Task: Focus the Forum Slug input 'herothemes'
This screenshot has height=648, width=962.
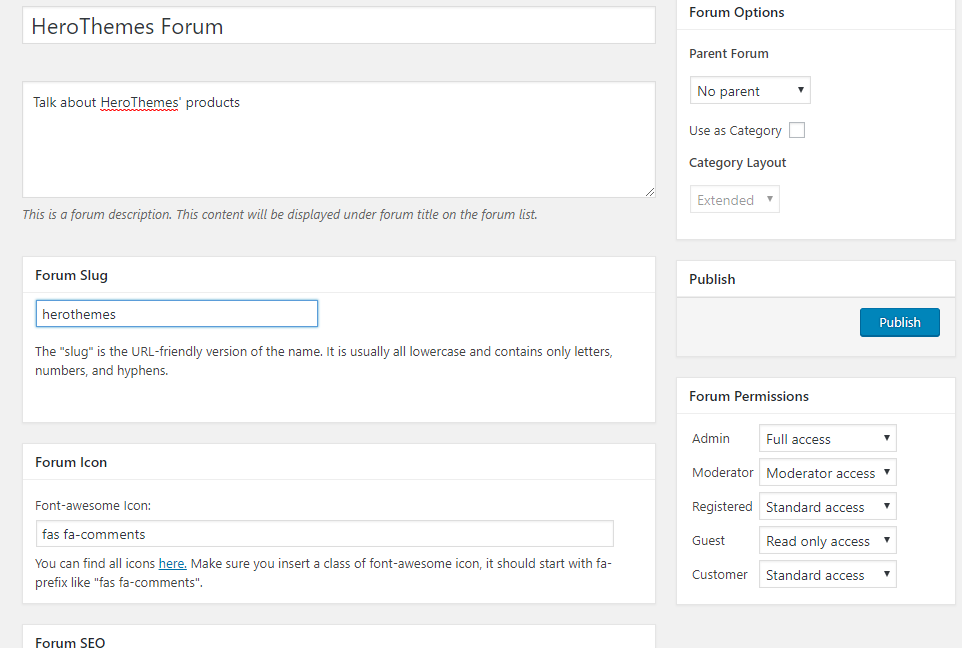Action: click(x=177, y=314)
